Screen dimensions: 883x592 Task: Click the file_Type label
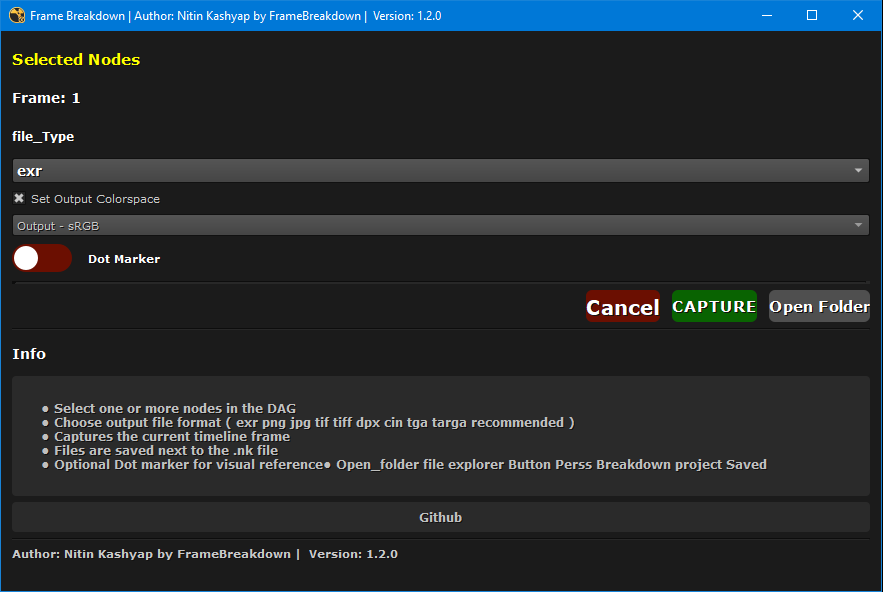click(43, 137)
